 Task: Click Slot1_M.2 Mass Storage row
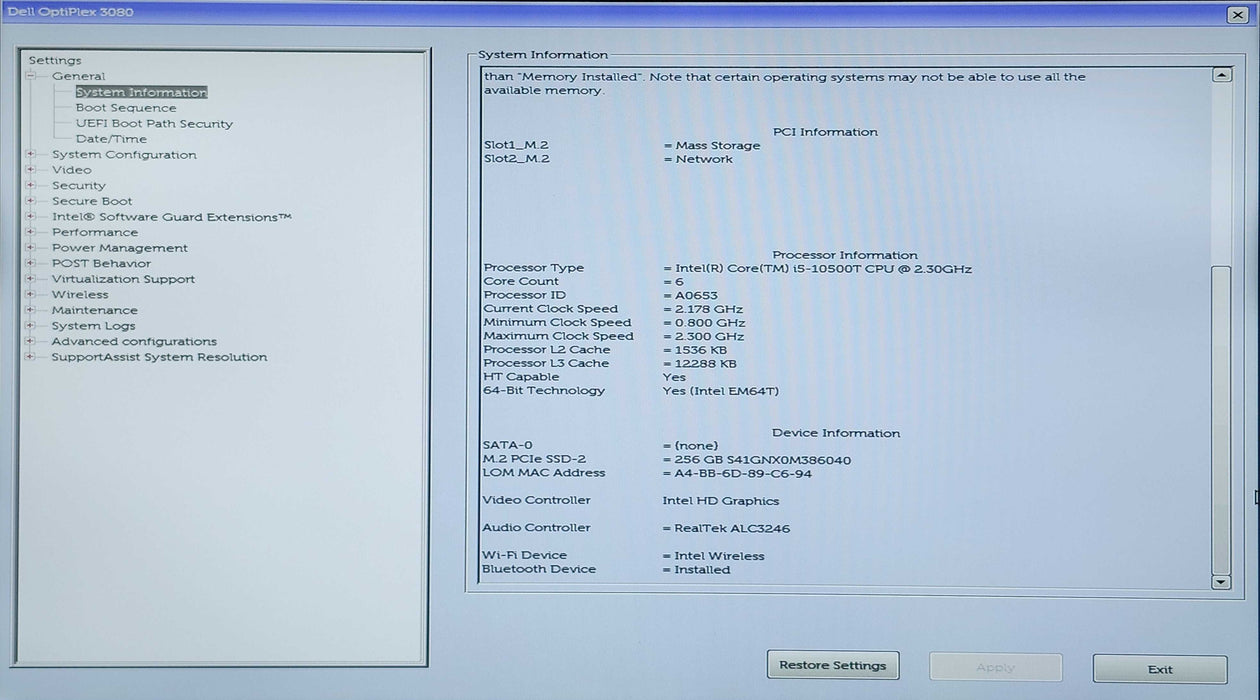click(622, 146)
